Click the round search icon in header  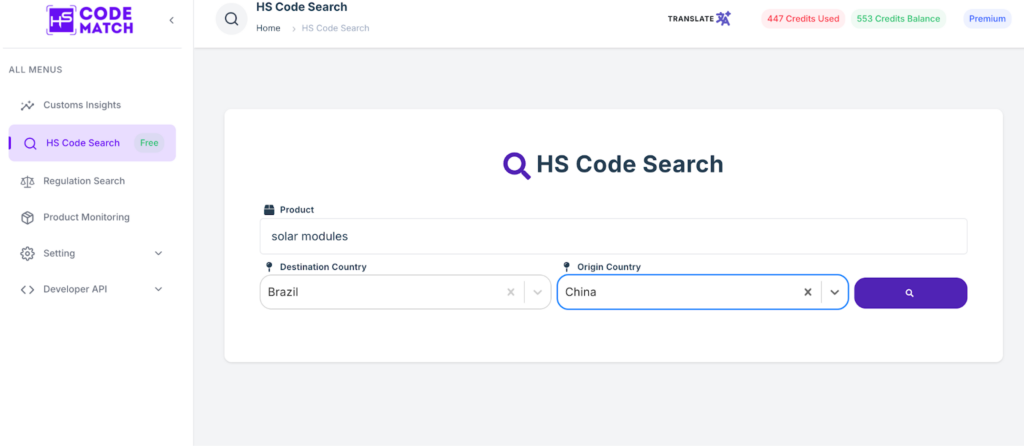(x=231, y=19)
